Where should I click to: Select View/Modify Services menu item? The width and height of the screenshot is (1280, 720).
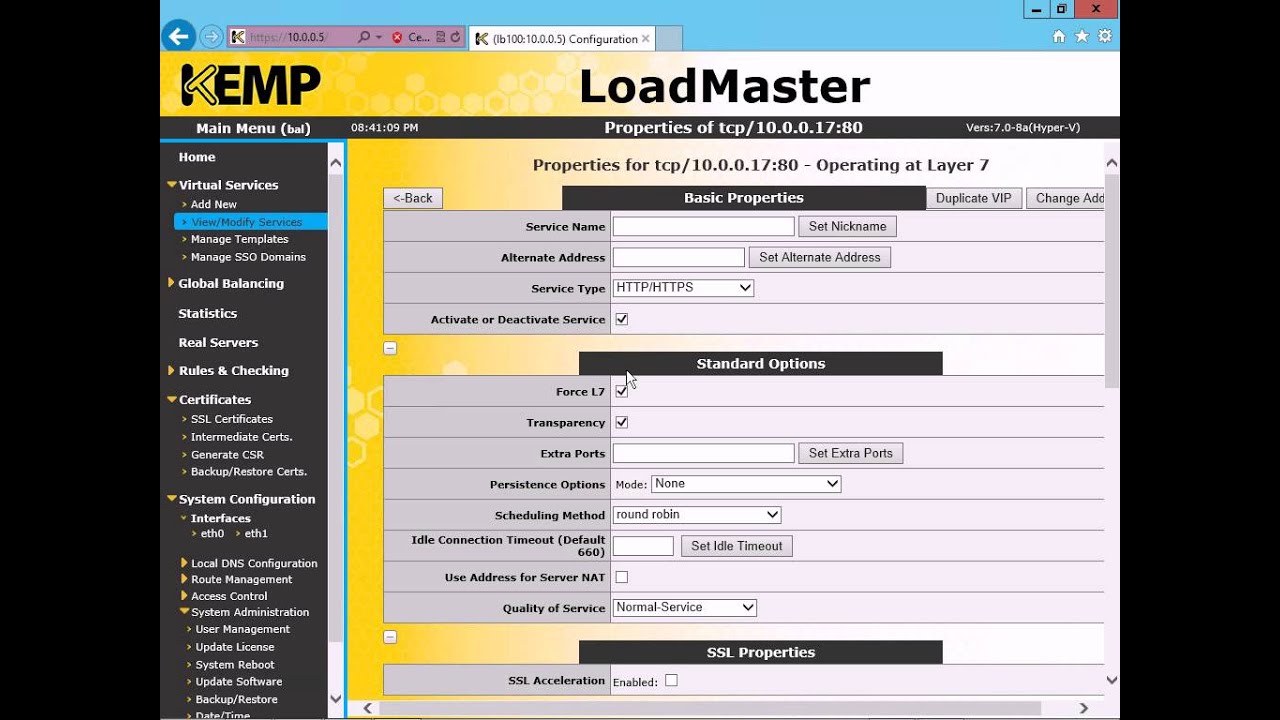pyautogui.click(x=247, y=222)
